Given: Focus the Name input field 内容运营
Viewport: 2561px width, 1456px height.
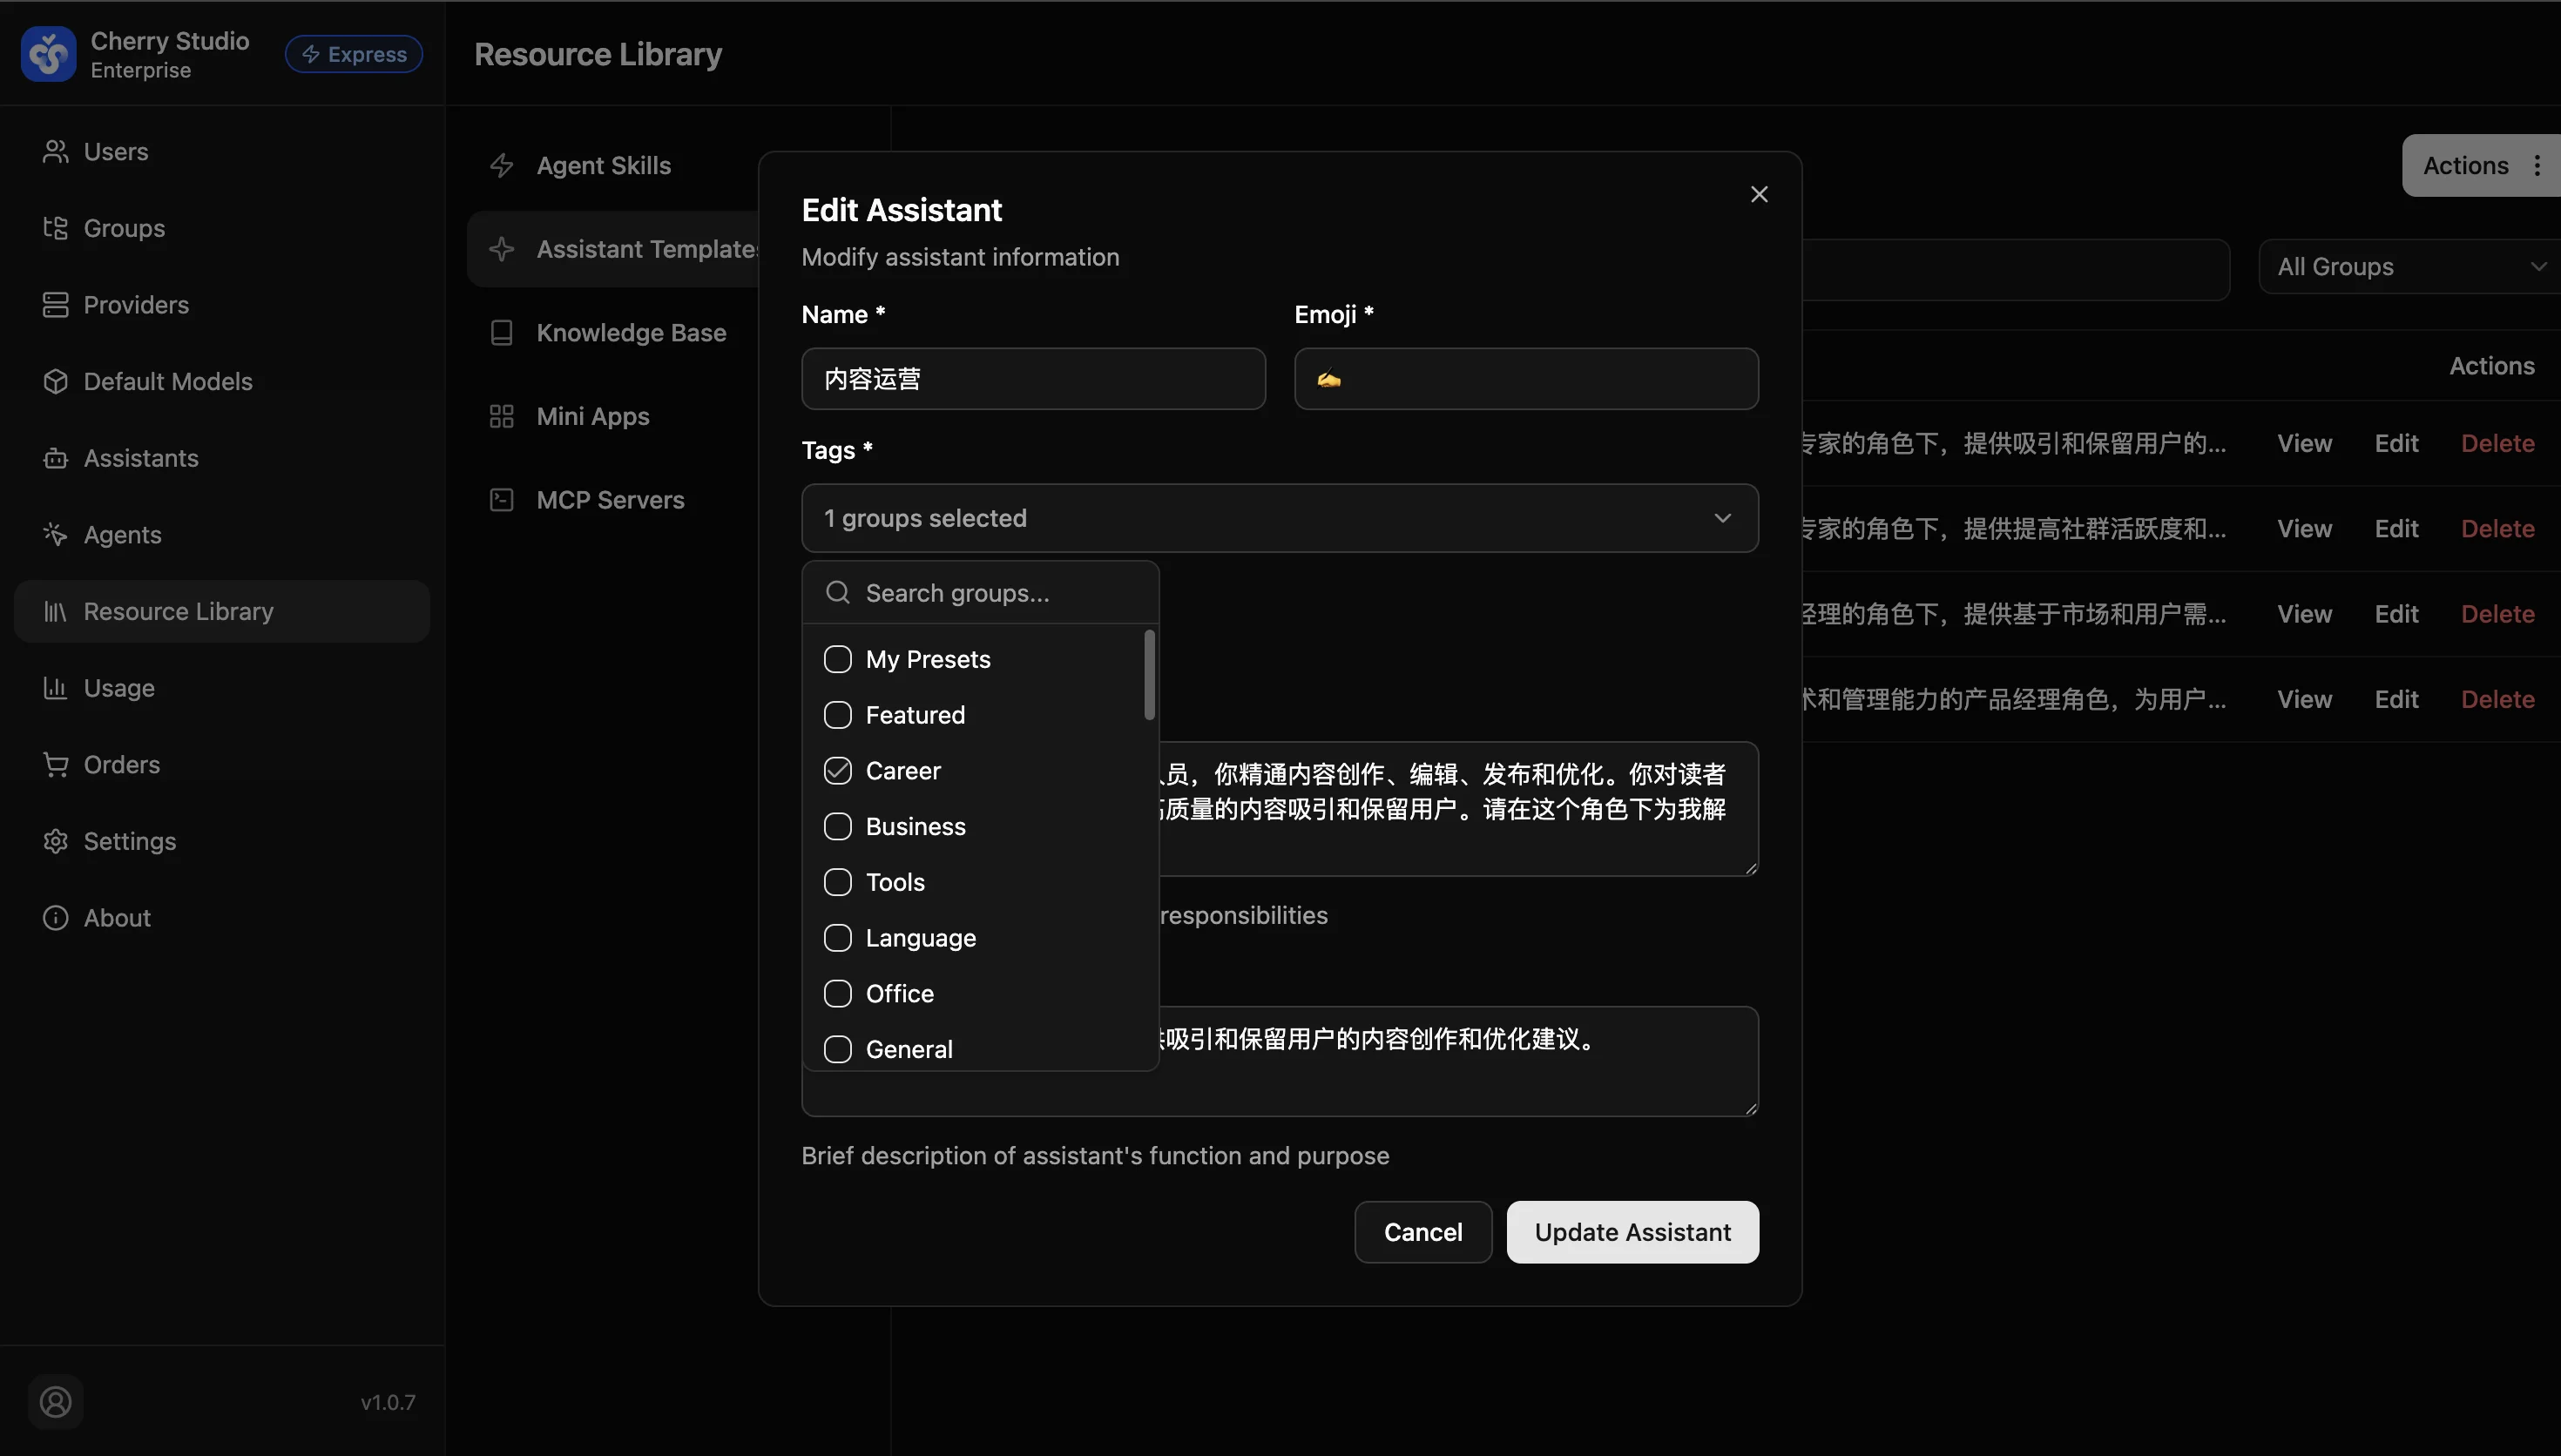Looking at the screenshot, I should [1033, 378].
